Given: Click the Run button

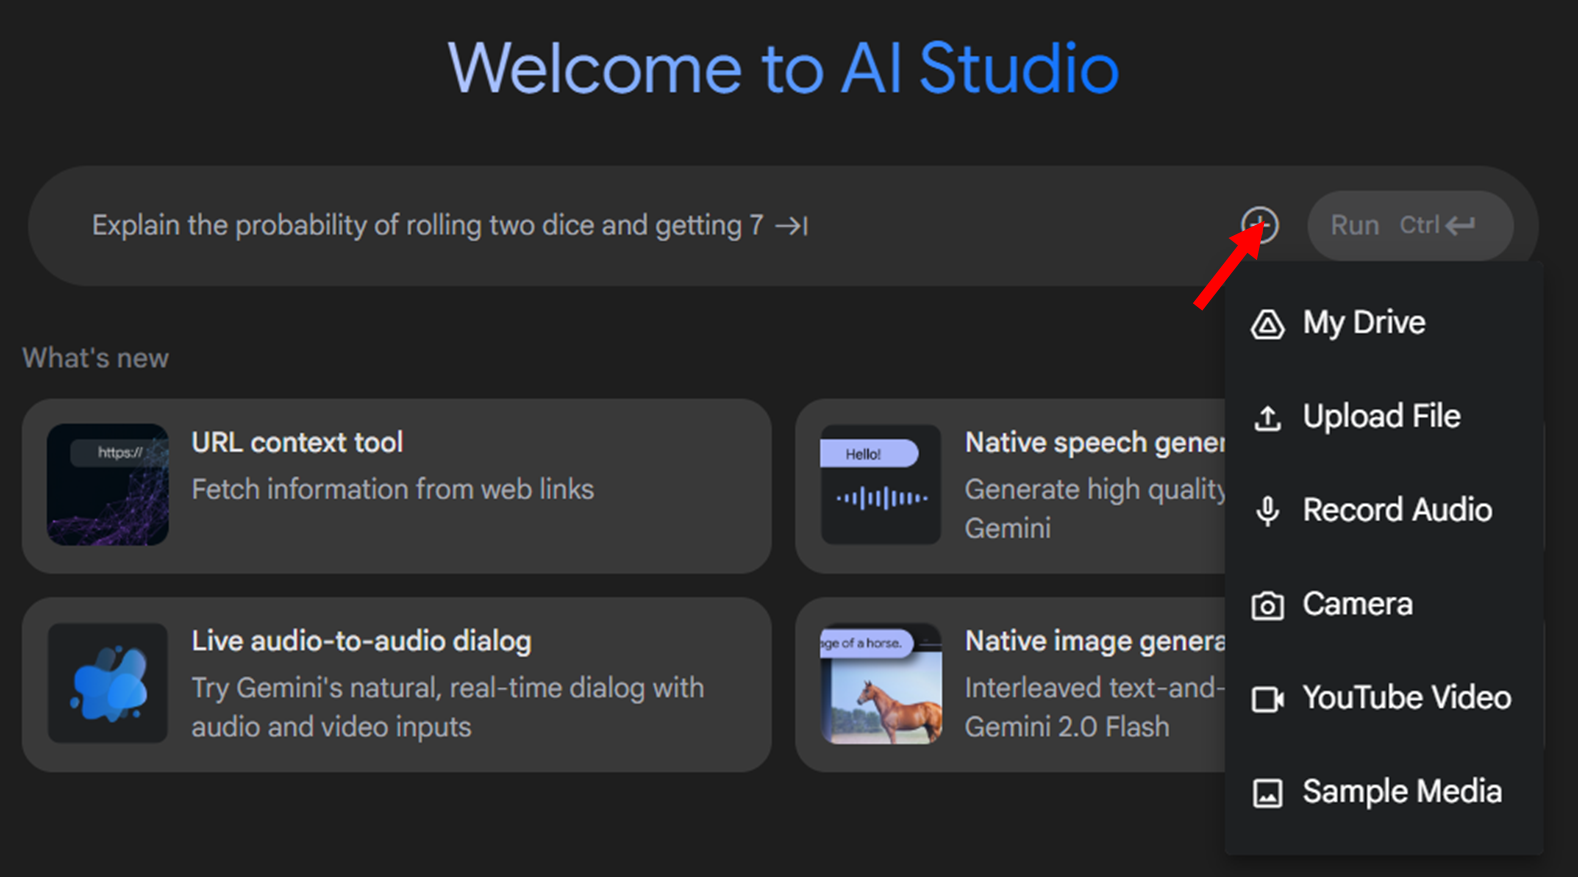Looking at the screenshot, I should tap(1410, 225).
